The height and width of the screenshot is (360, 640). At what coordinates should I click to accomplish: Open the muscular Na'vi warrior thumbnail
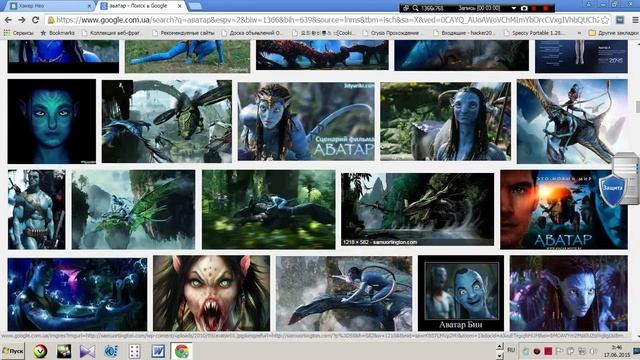tap(36, 209)
